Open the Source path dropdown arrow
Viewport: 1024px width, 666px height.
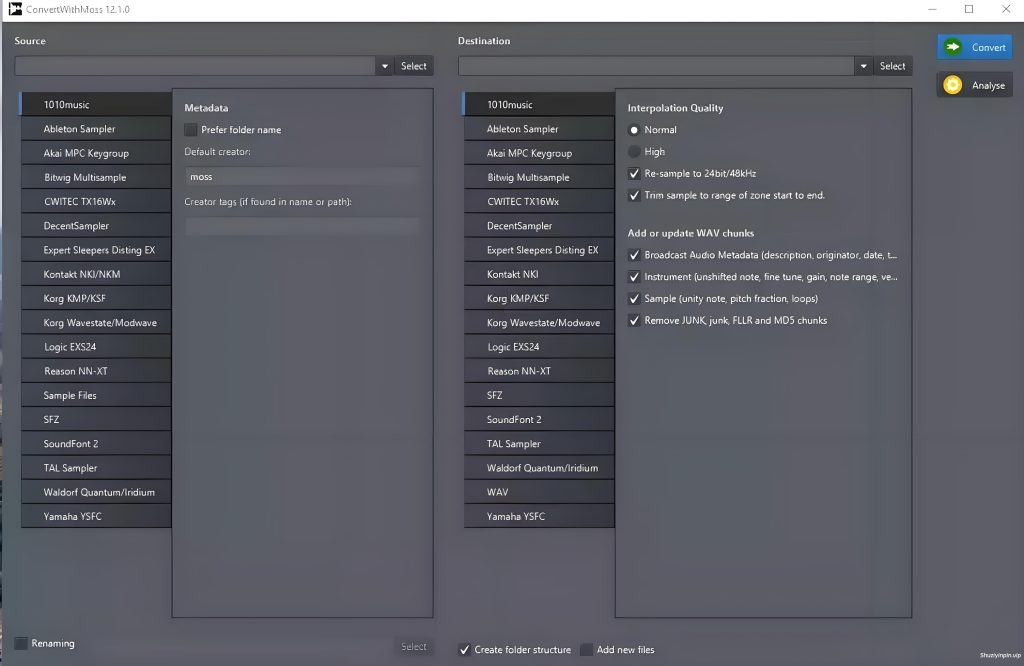tap(385, 66)
